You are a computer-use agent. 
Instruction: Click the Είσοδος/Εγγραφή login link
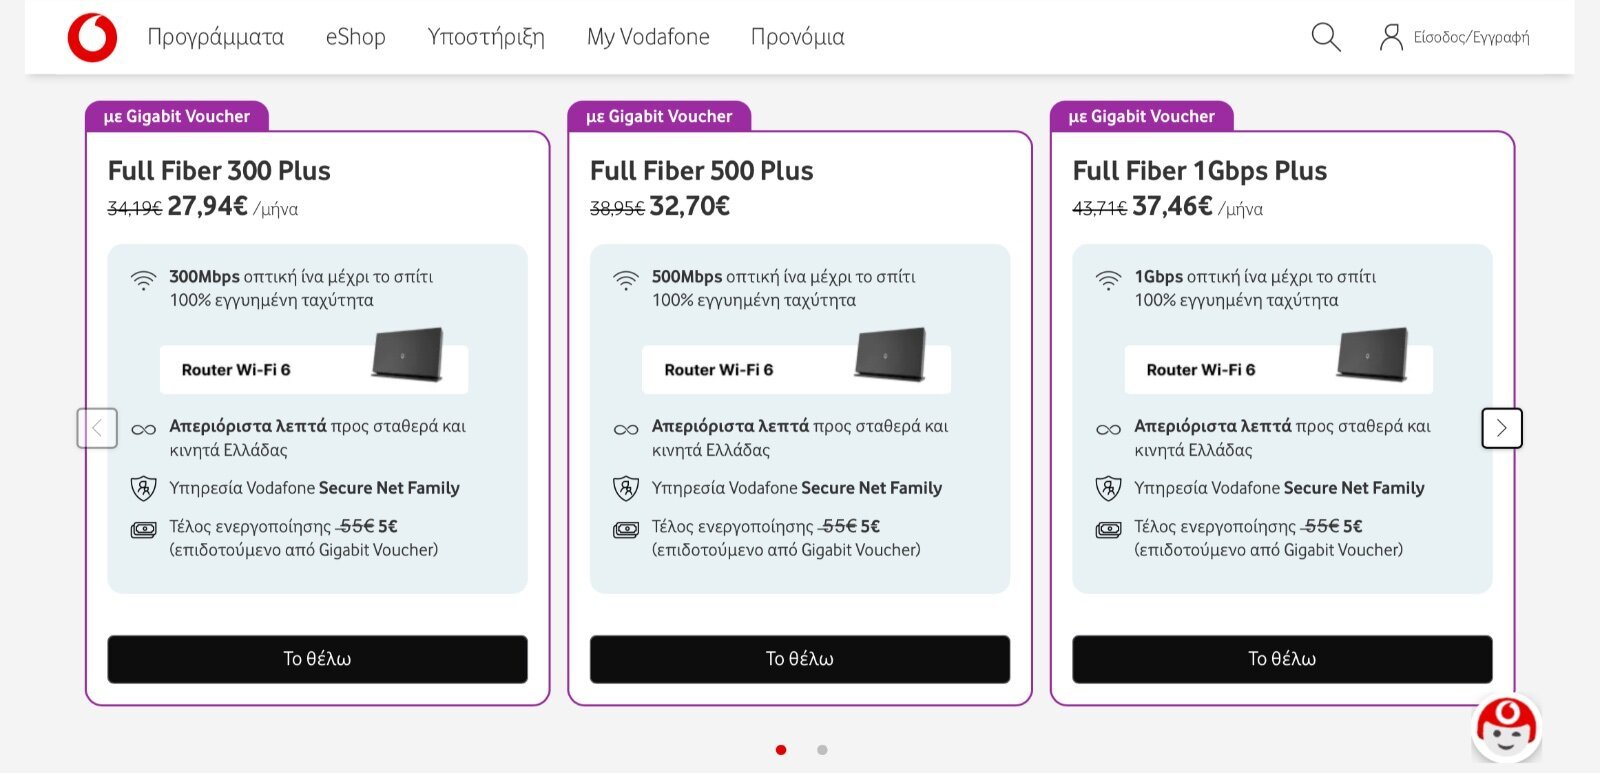click(x=1471, y=38)
